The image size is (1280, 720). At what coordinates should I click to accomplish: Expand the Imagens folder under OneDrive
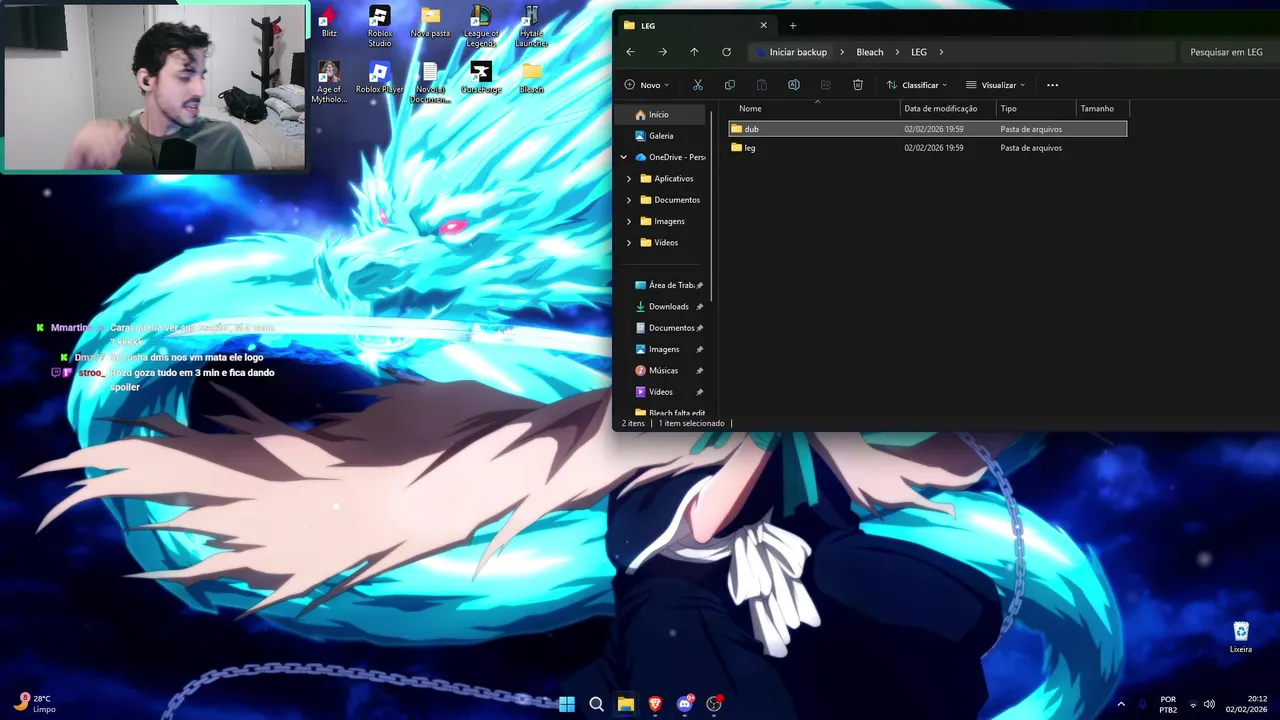pos(629,221)
